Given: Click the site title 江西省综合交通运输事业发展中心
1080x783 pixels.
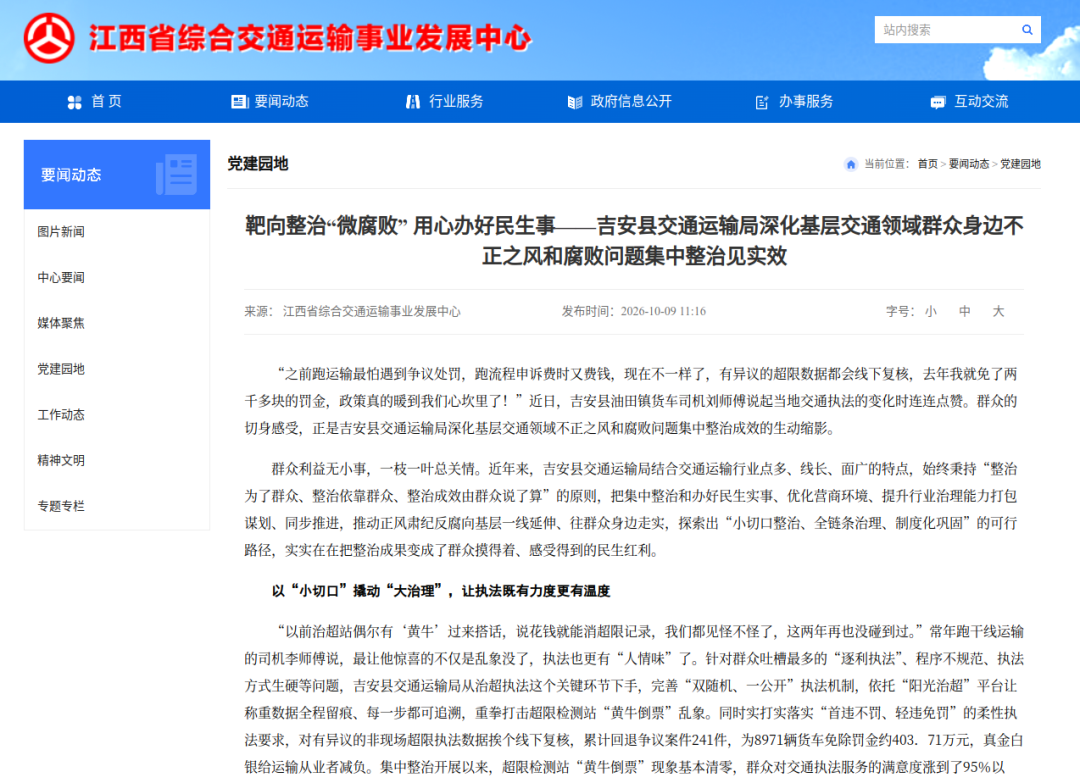Looking at the screenshot, I should click(x=310, y=38).
